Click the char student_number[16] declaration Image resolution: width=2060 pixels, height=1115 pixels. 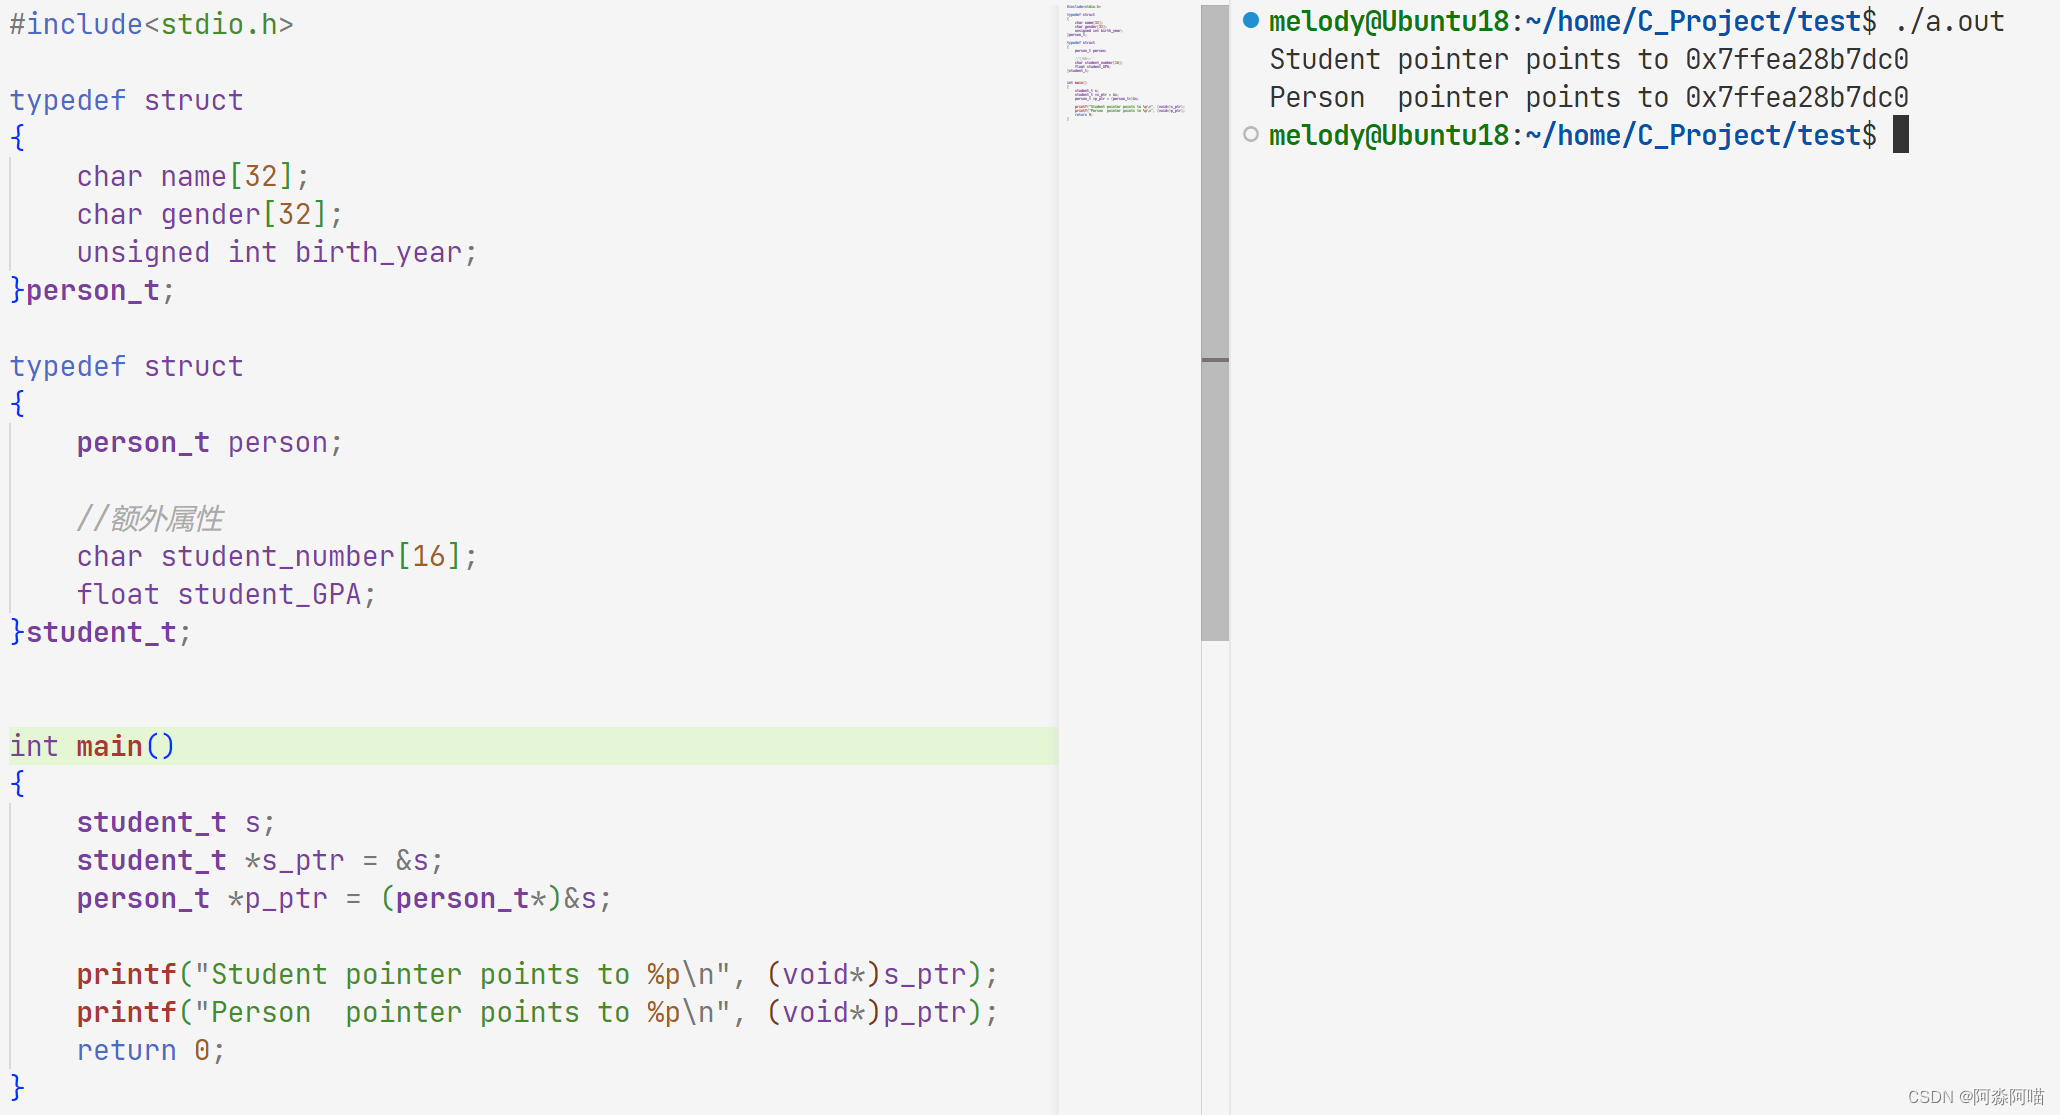276,556
